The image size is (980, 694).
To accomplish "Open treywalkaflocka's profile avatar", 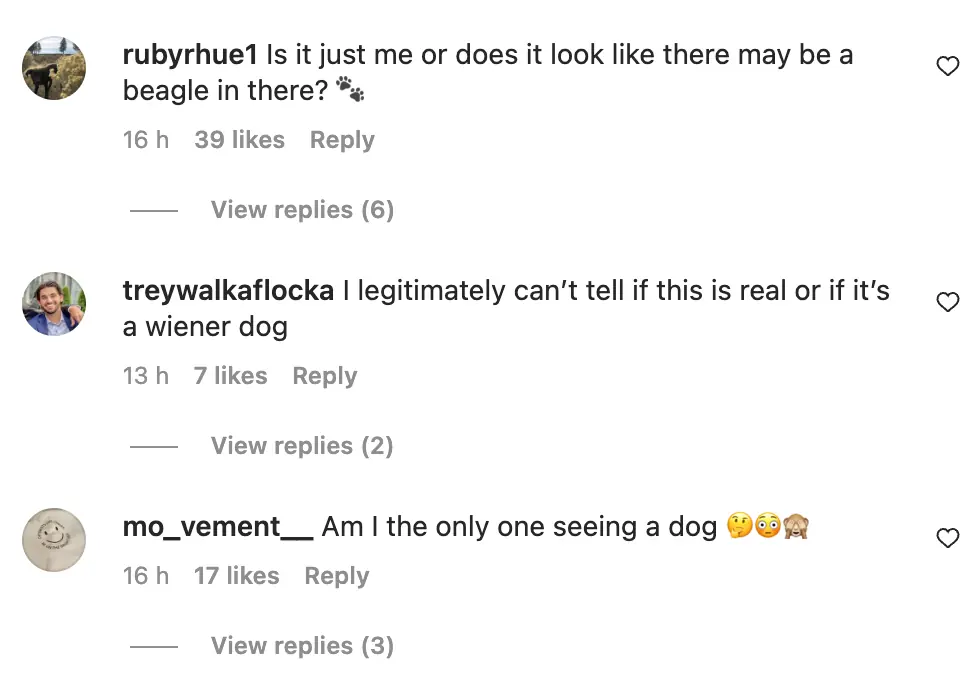I will coord(54,304).
